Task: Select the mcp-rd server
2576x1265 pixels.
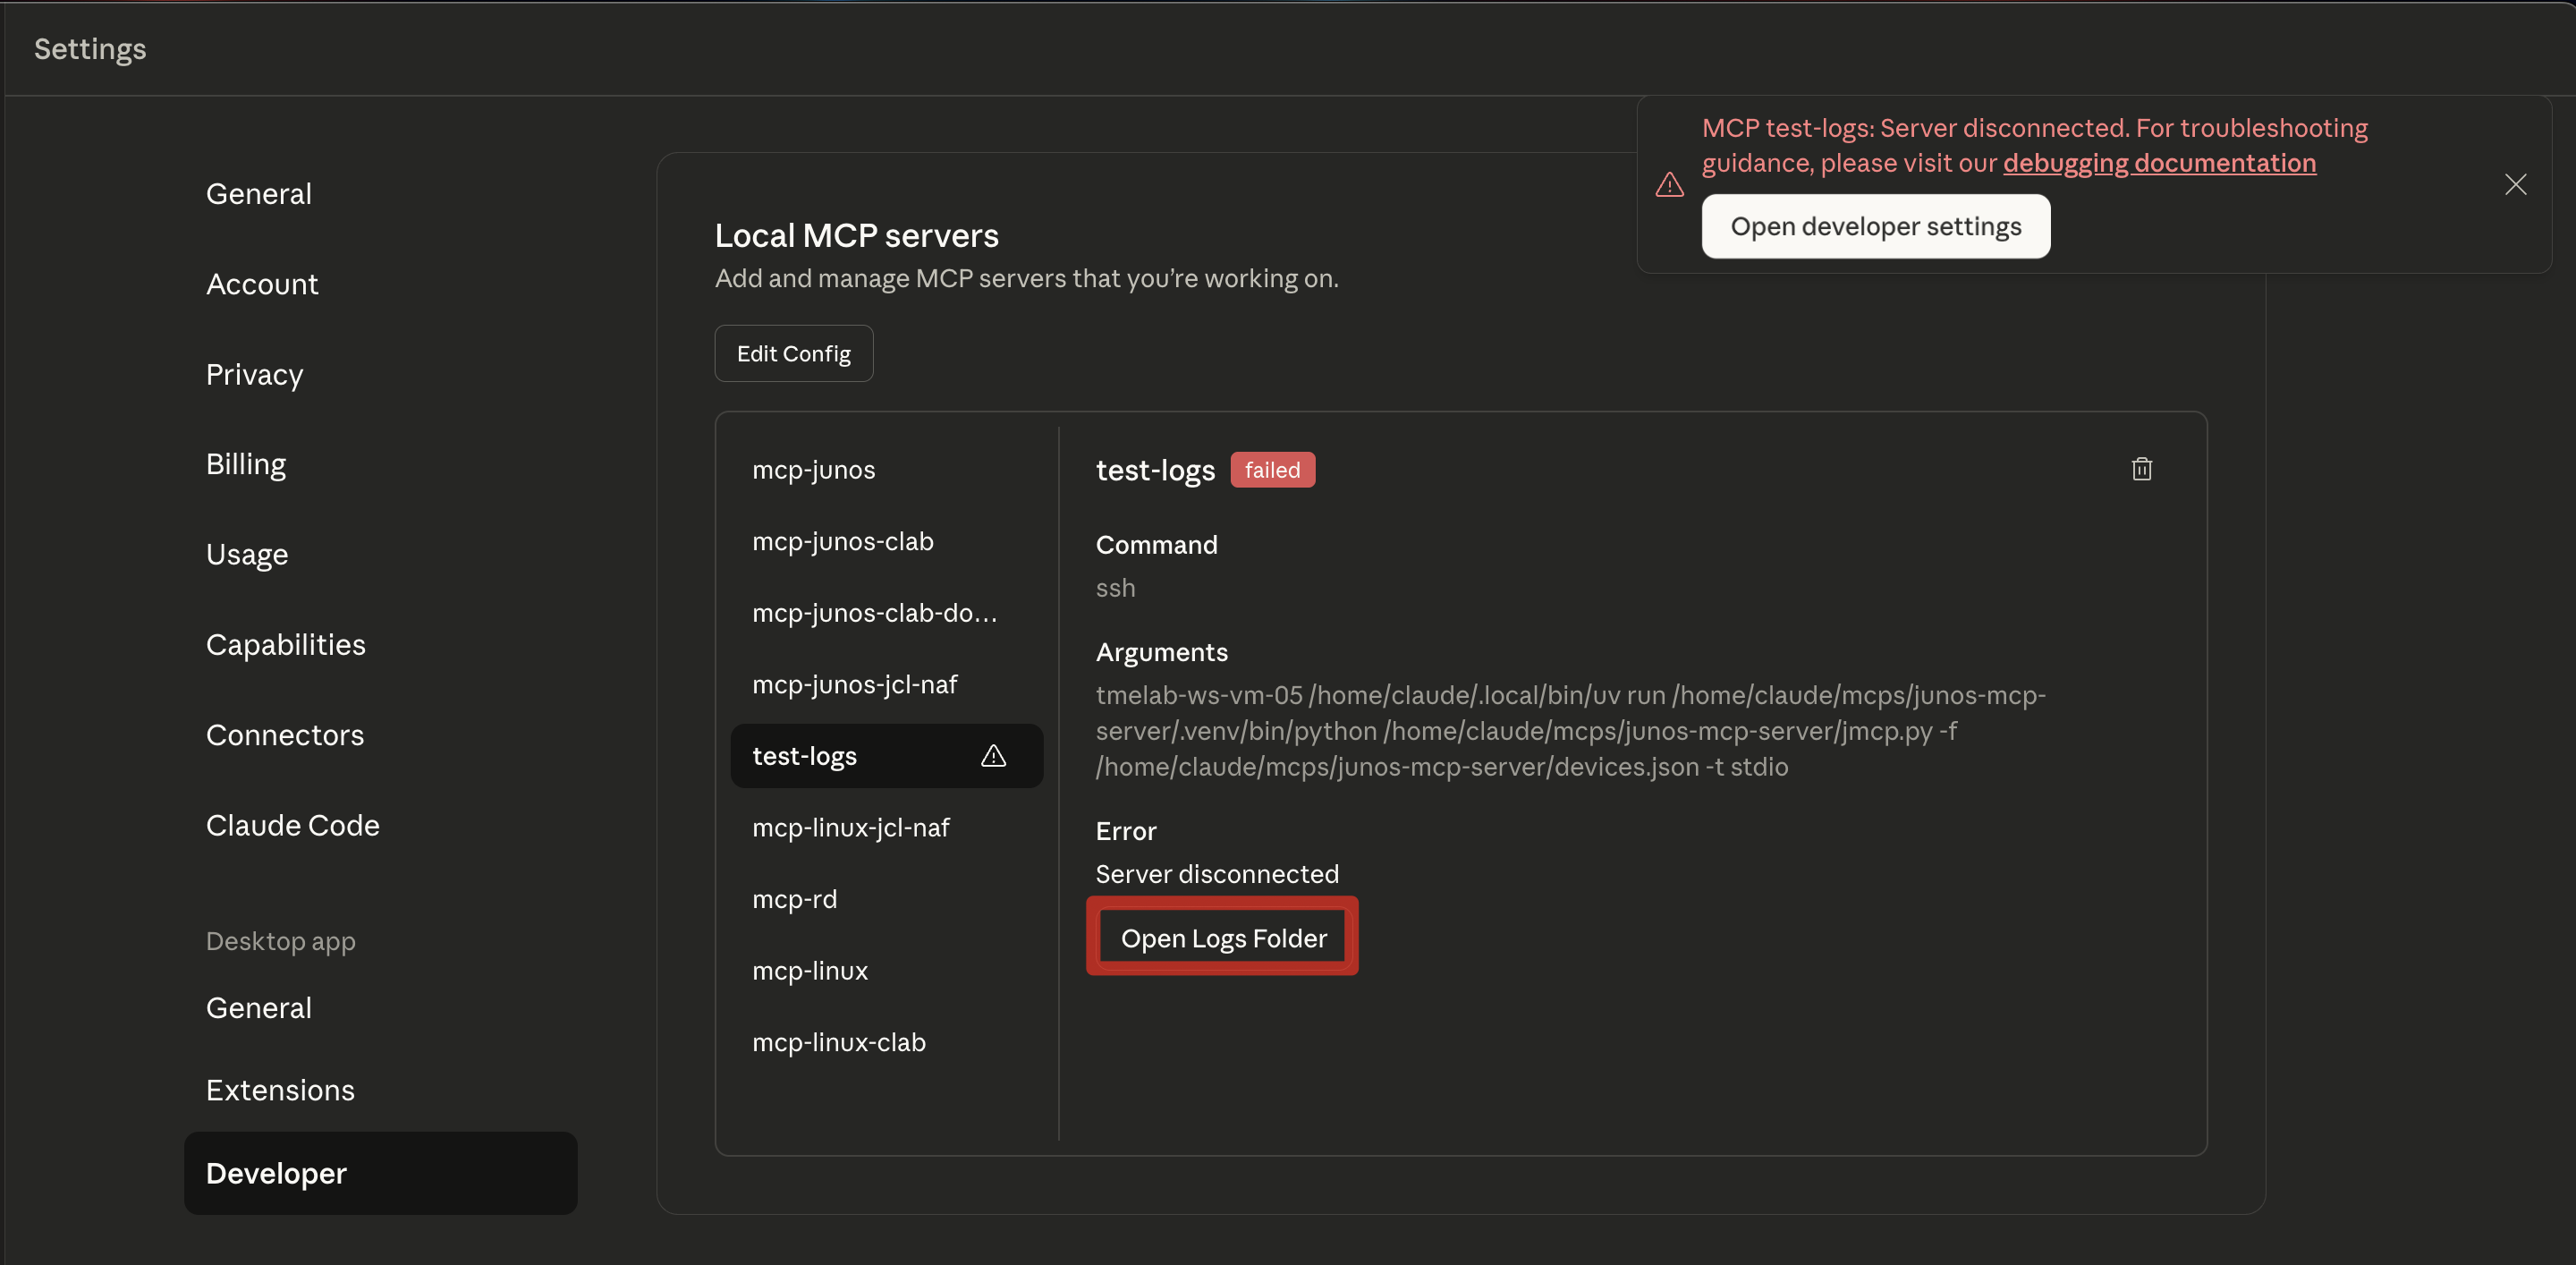Action: pyautogui.click(x=886, y=900)
